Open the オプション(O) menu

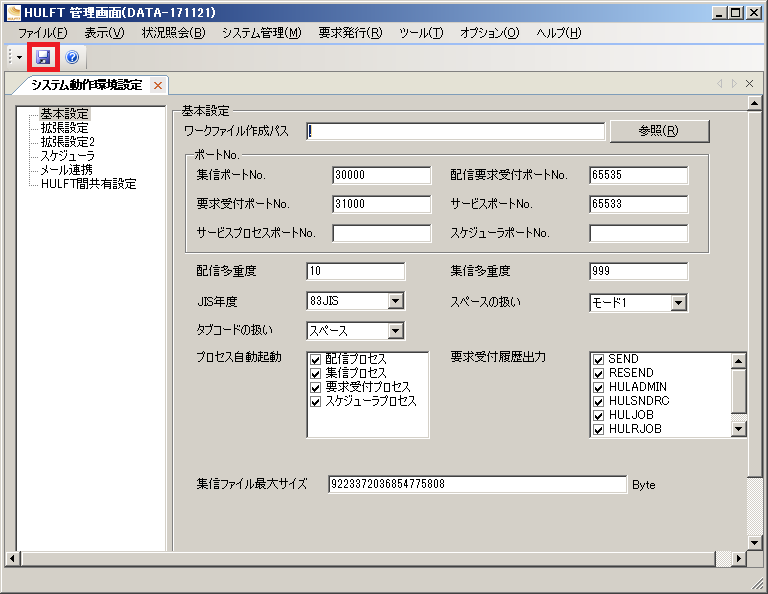tap(489, 33)
